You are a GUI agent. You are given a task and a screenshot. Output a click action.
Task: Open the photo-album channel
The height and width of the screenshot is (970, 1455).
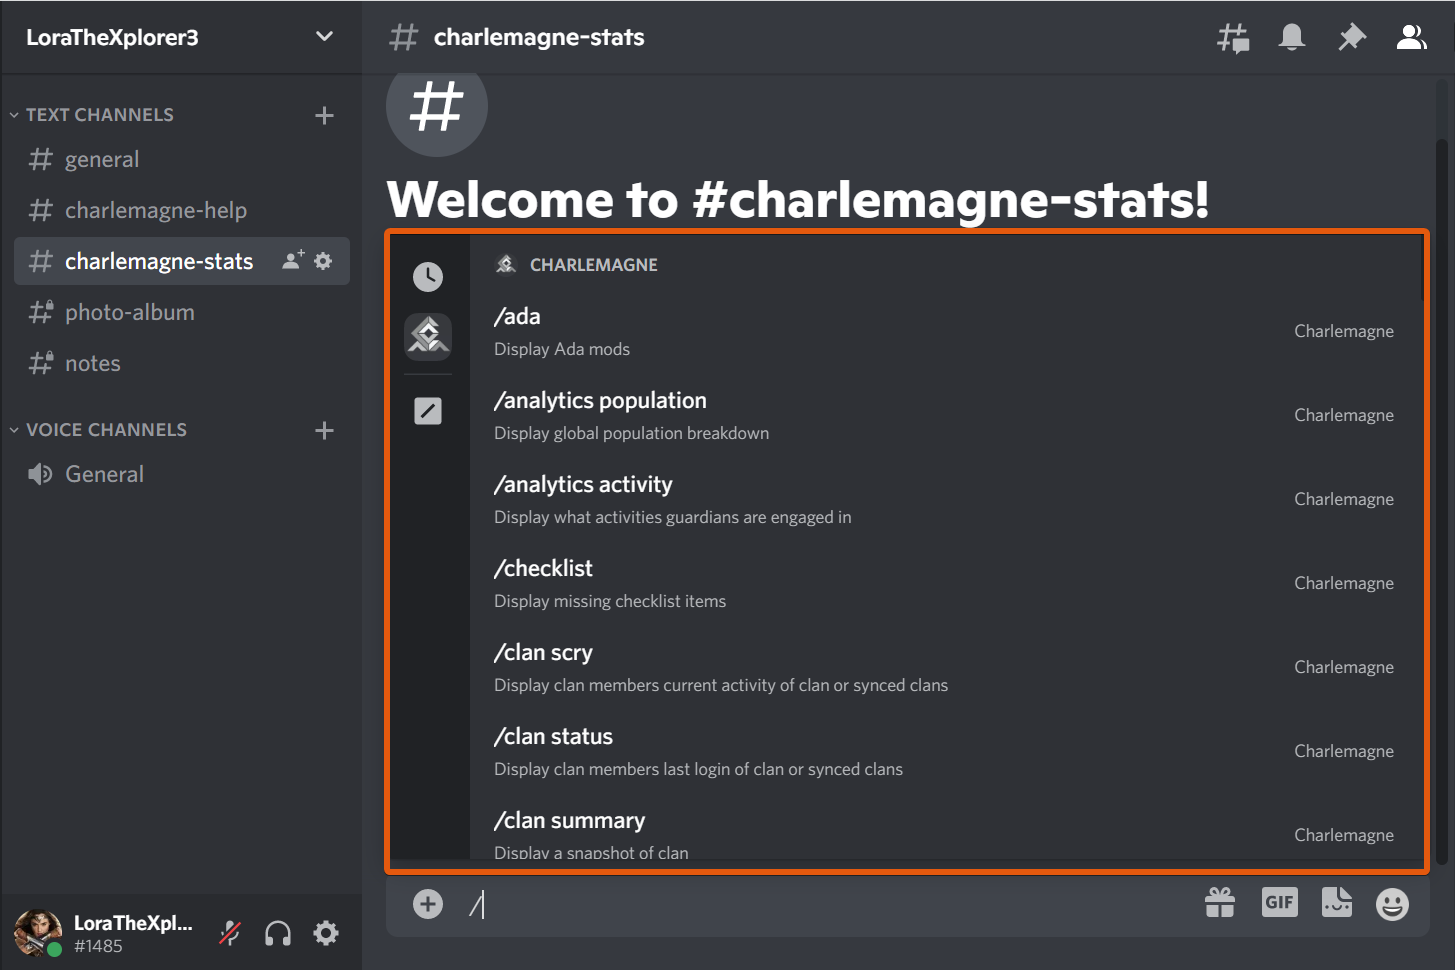pyautogui.click(x=181, y=313)
